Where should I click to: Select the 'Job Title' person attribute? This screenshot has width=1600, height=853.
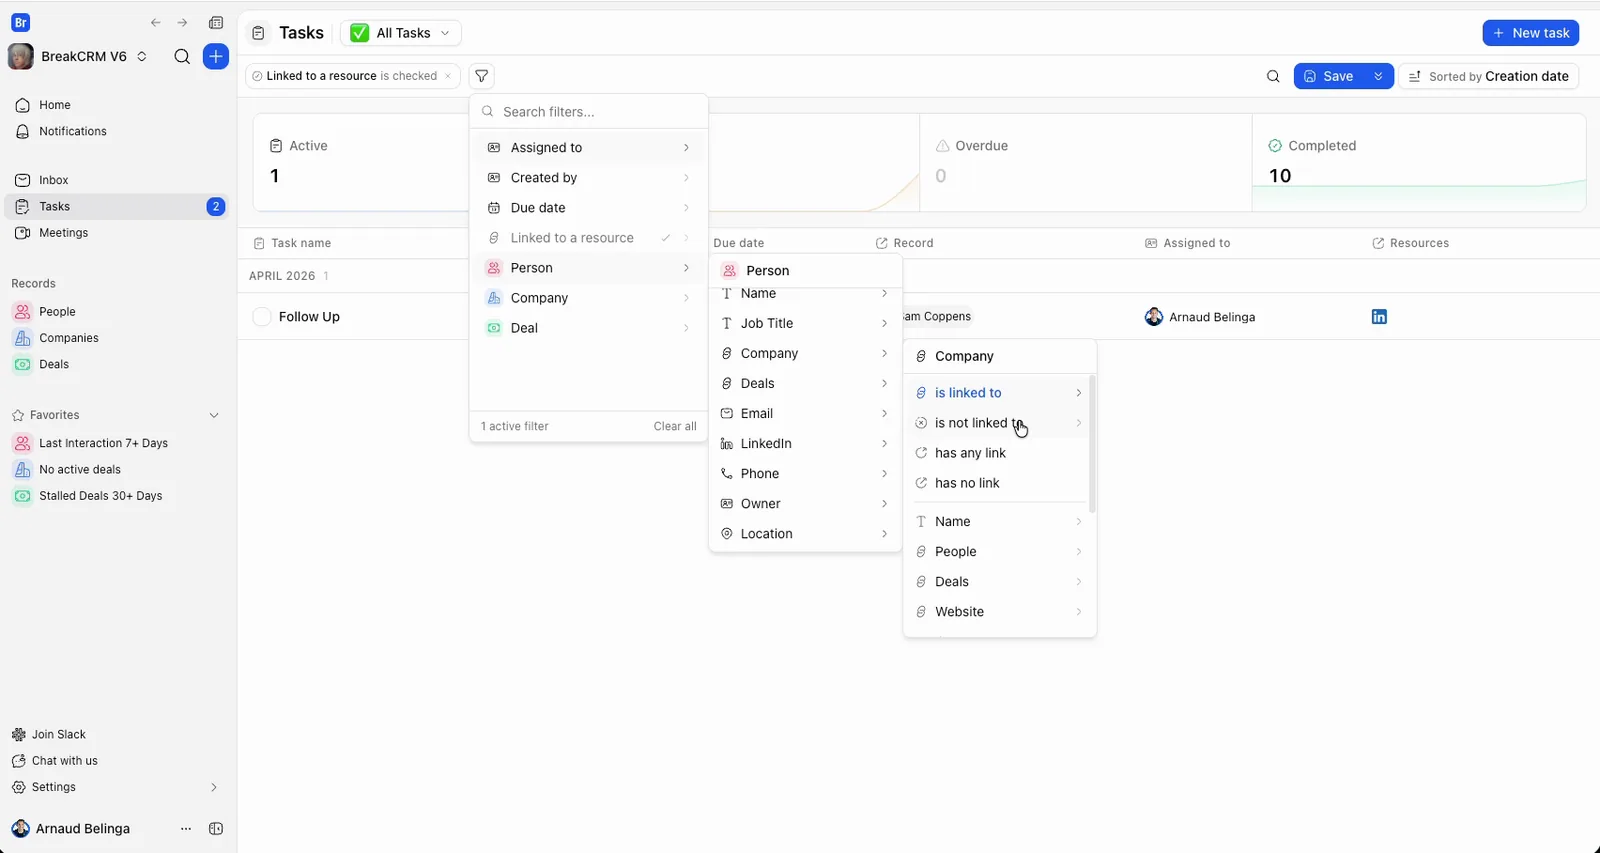click(805, 324)
